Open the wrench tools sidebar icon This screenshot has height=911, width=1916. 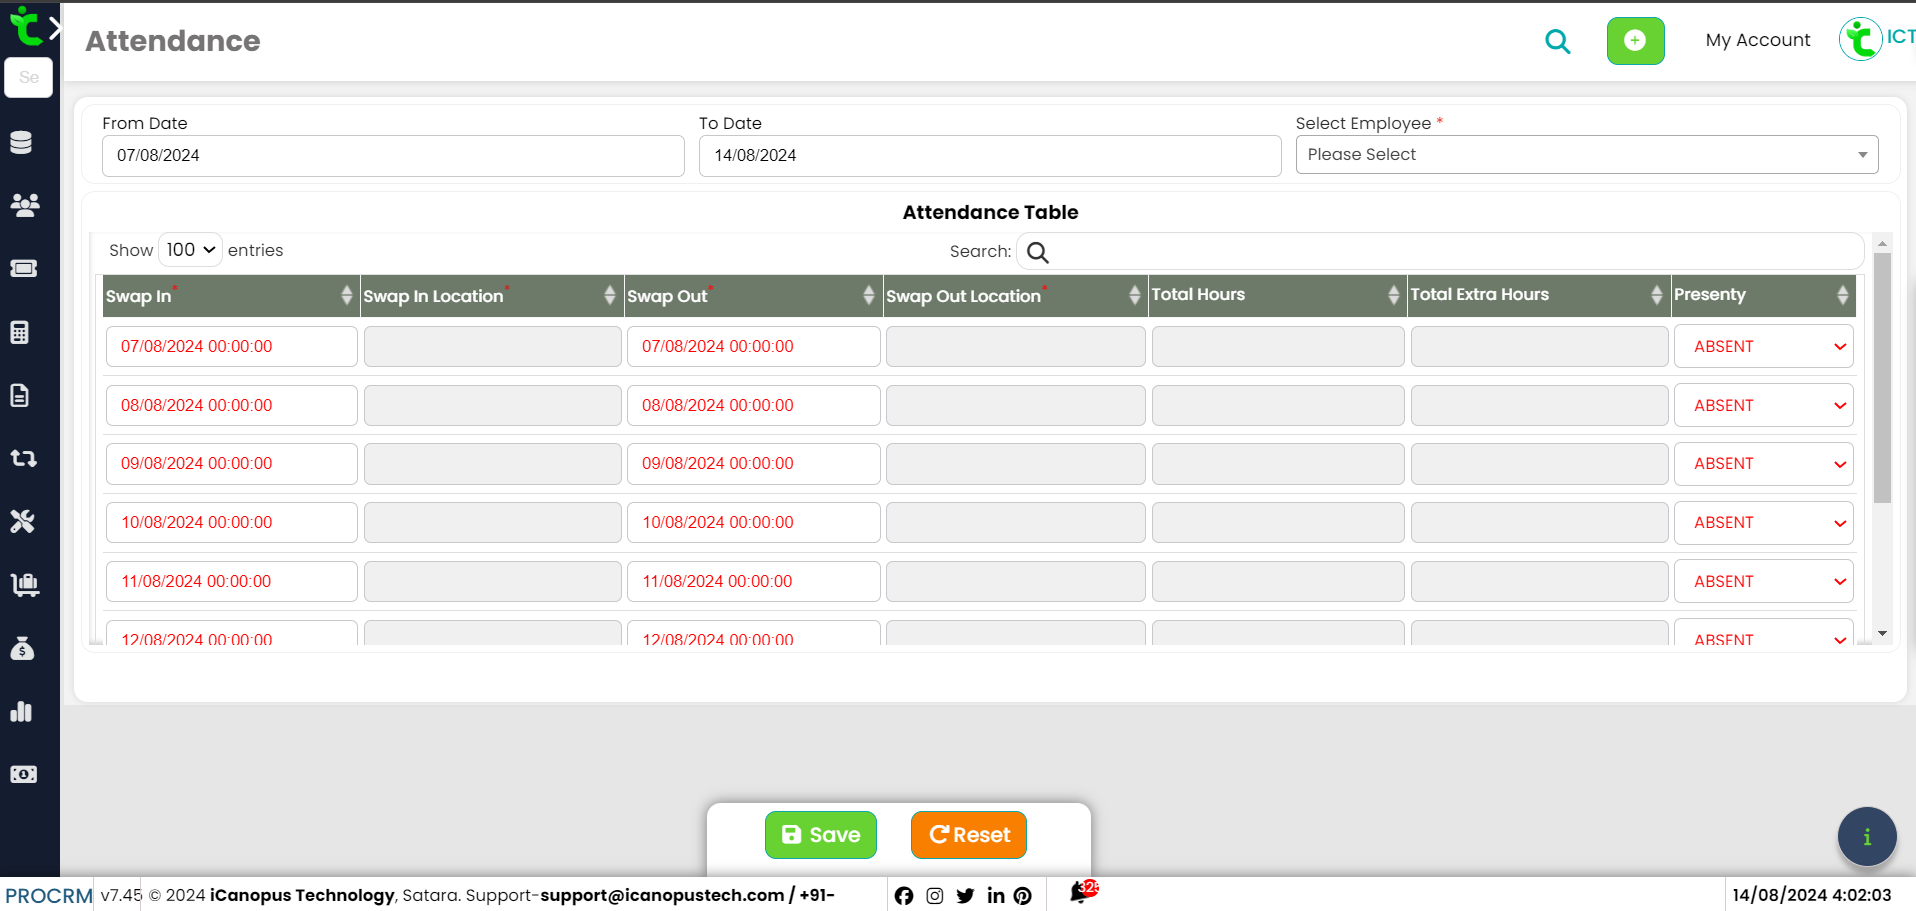pyautogui.click(x=22, y=521)
